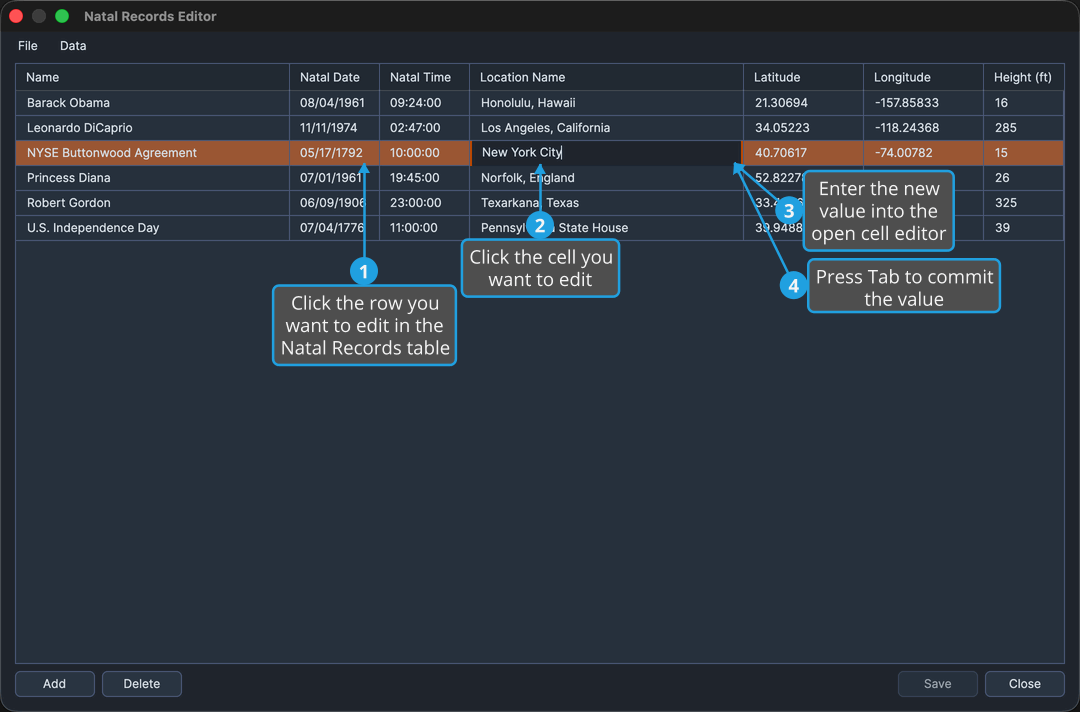1080x712 pixels.
Task: Select the NYSE Buttonwood Agreement name cell
Action: click(x=152, y=153)
